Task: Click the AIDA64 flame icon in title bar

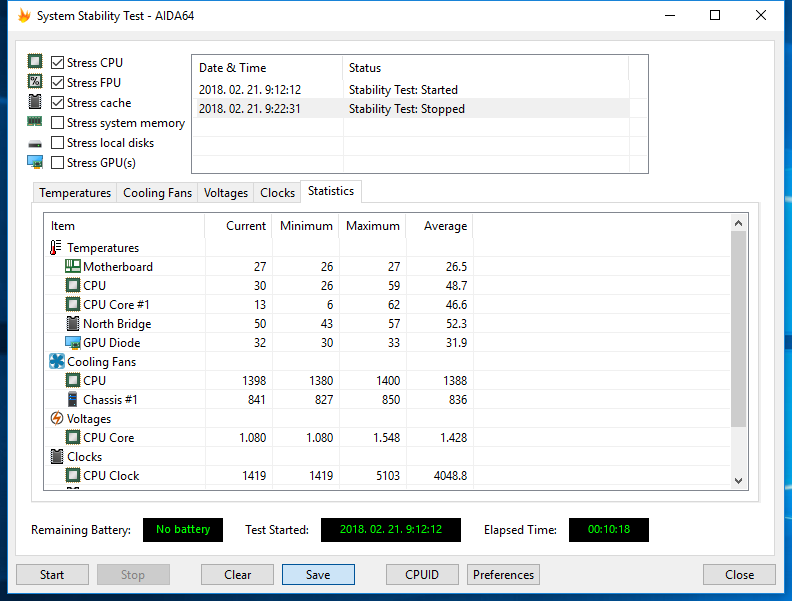Action: (24, 15)
